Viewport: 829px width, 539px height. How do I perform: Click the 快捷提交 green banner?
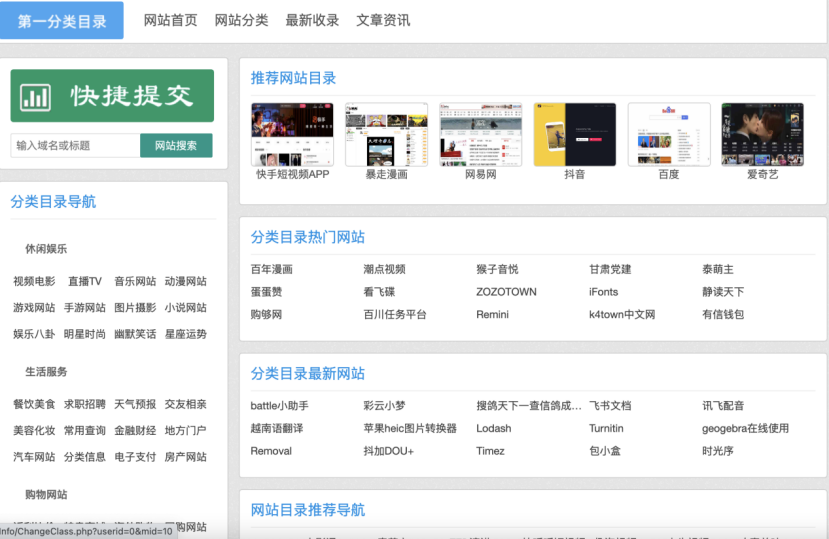pyautogui.click(x=112, y=96)
